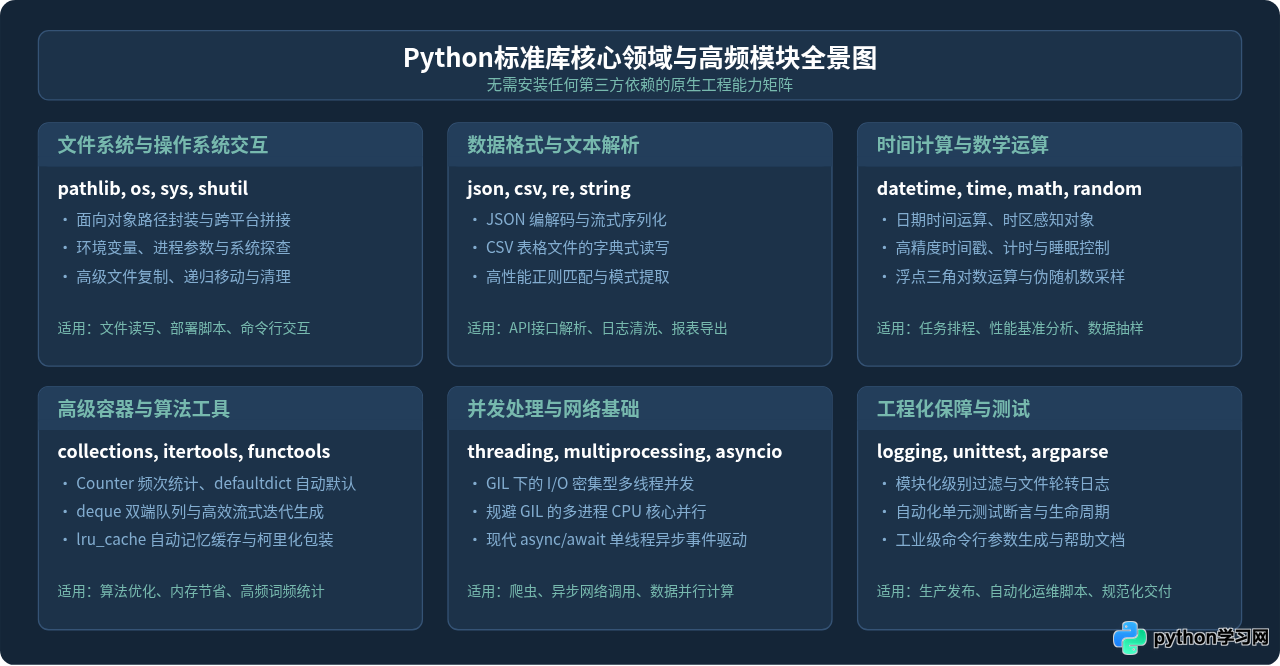Select subtitle '无需安装任何第三方依赖的原生工程能力矩阵'
This screenshot has height=666, width=1280.
pos(640,85)
